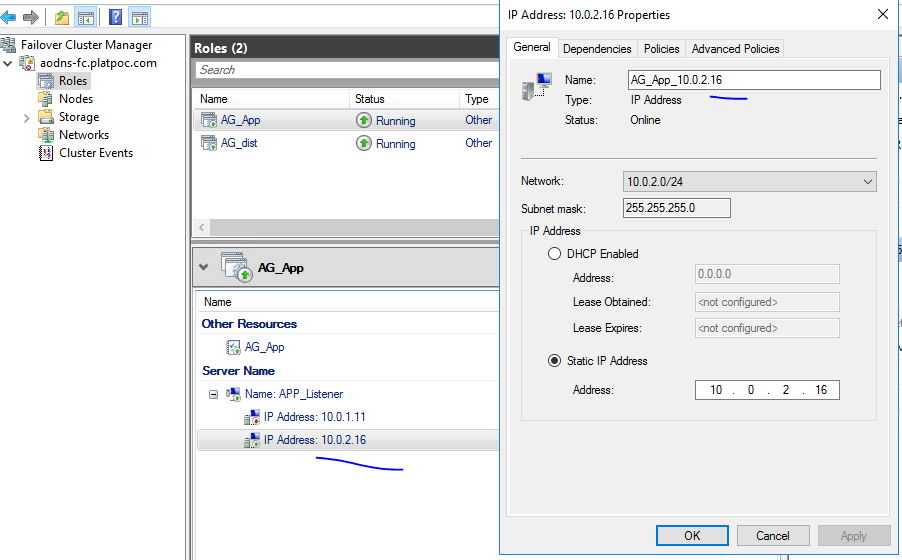Click the Roles node icon in tree

click(x=46, y=81)
